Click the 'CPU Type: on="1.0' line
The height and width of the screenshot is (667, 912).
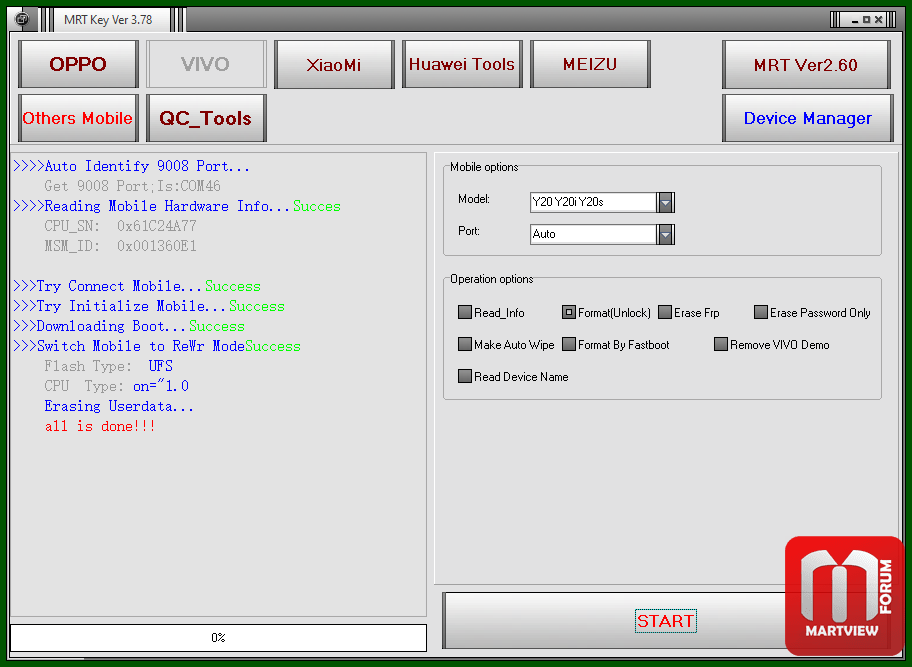pos(116,386)
